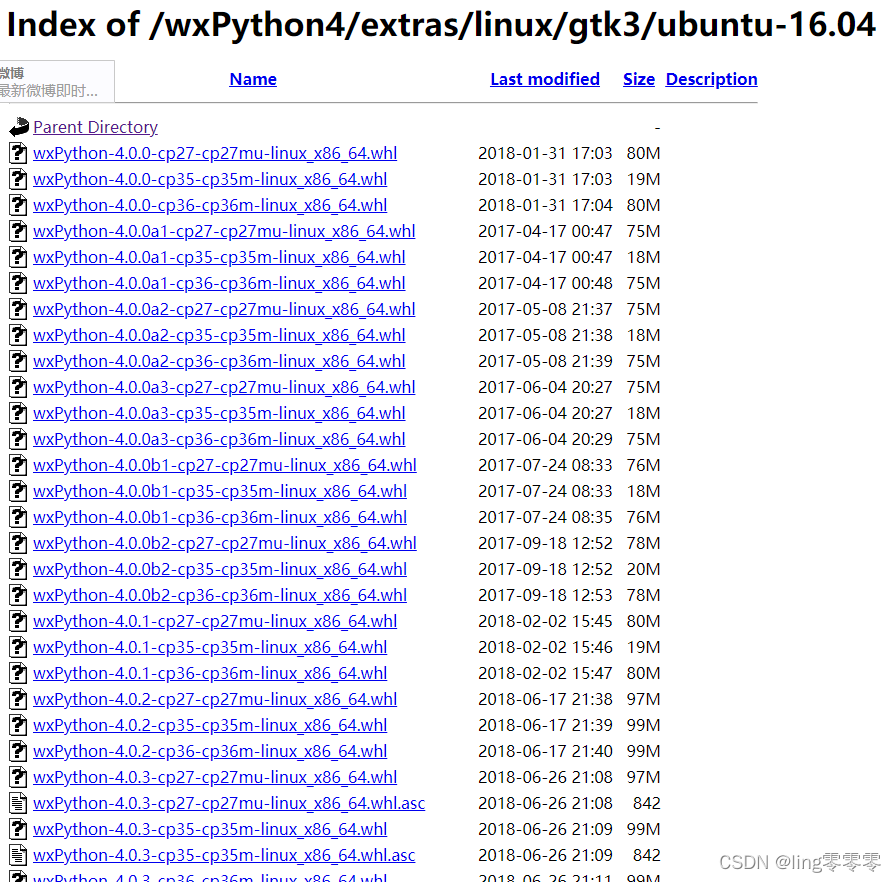Open the Weibo bookmark tooltip popup
Screen dimensions: 896x882
pyautogui.click(x=57, y=81)
